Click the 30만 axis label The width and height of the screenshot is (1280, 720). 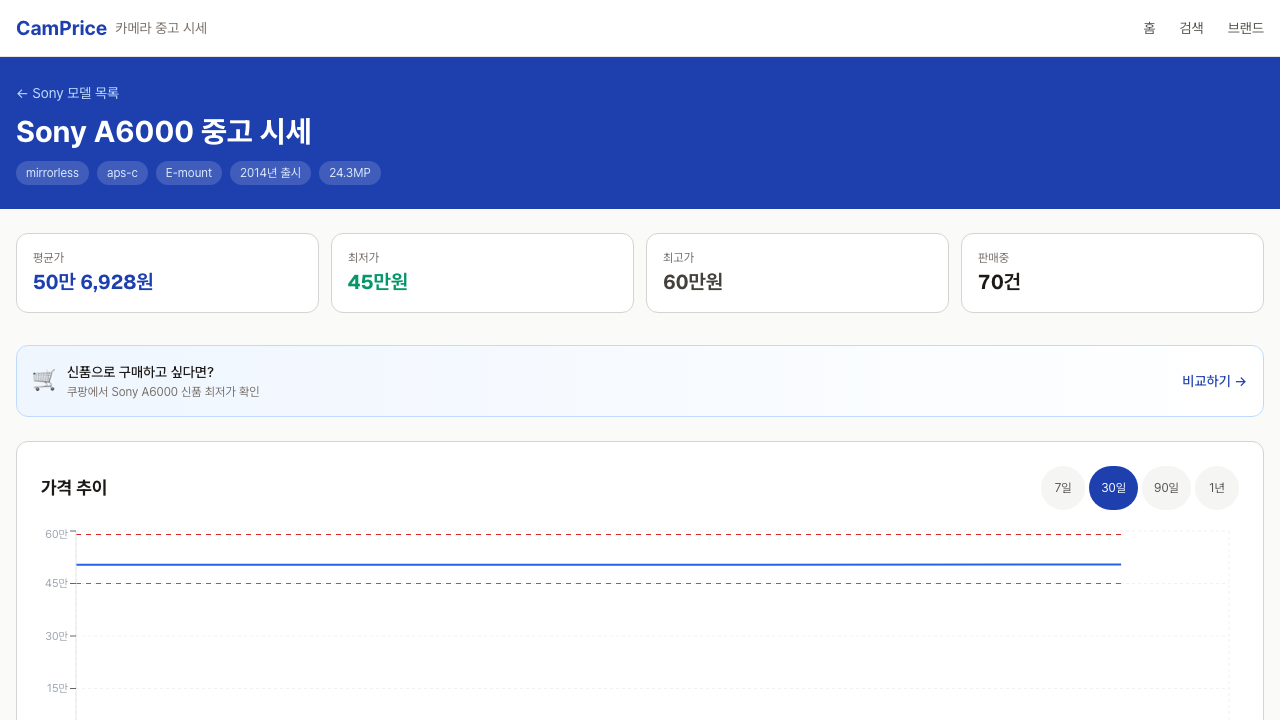coord(56,636)
